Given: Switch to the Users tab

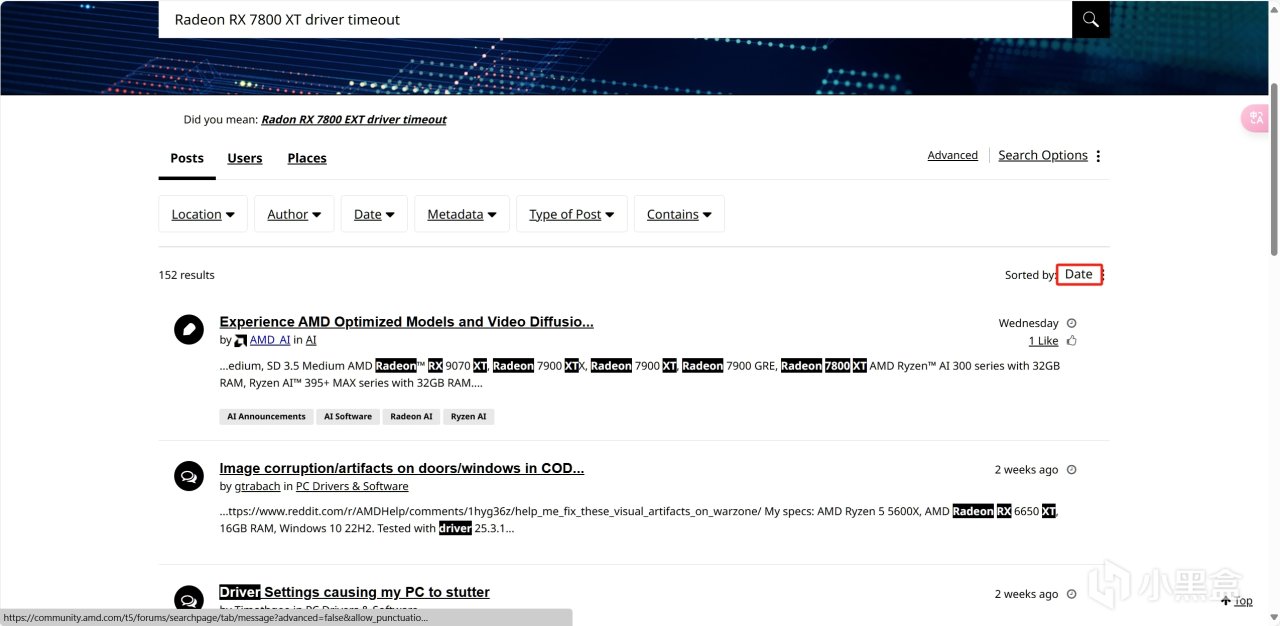Looking at the screenshot, I should (x=245, y=158).
